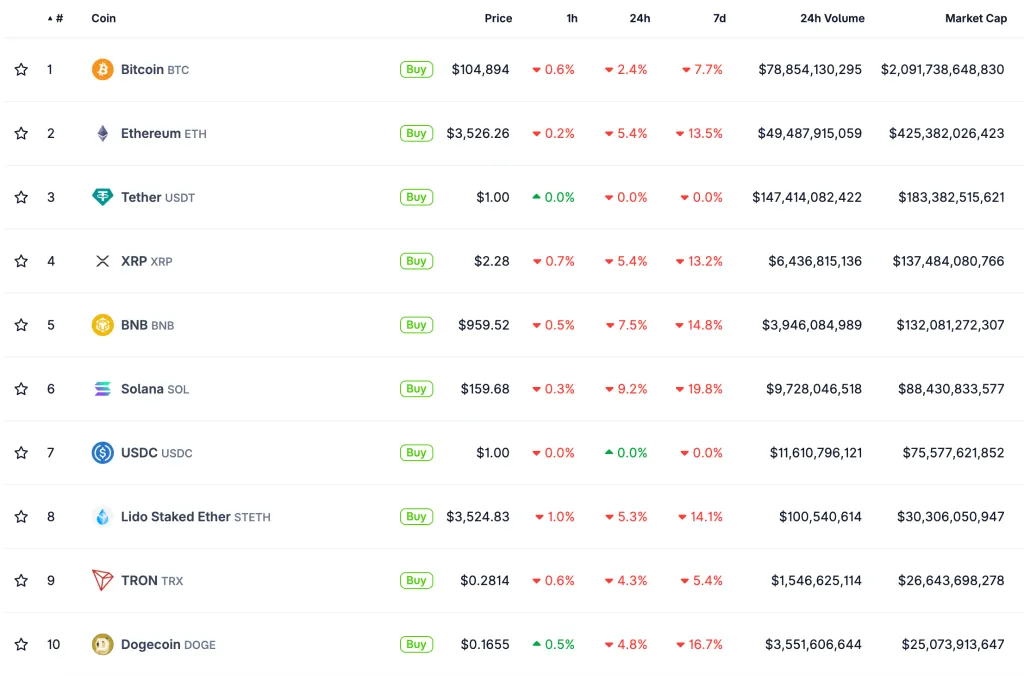Favorite Bitcoin with the star toggle
The width and height of the screenshot is (1024, 676).
[21, 69]
